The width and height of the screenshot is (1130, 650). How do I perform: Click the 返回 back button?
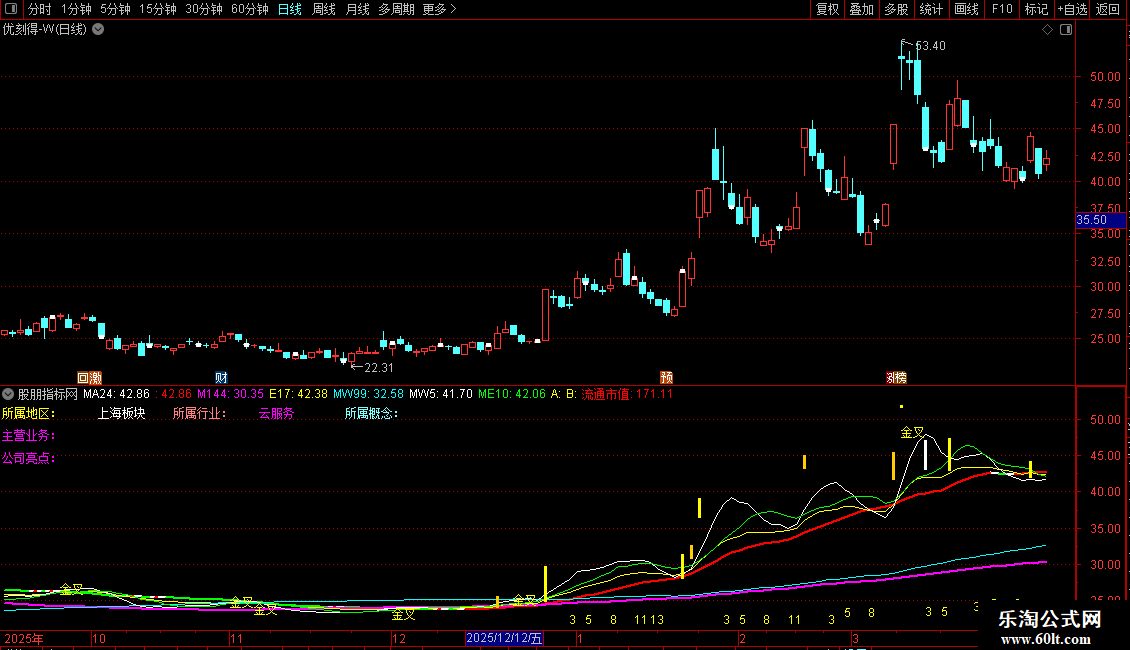[1108, 9]
